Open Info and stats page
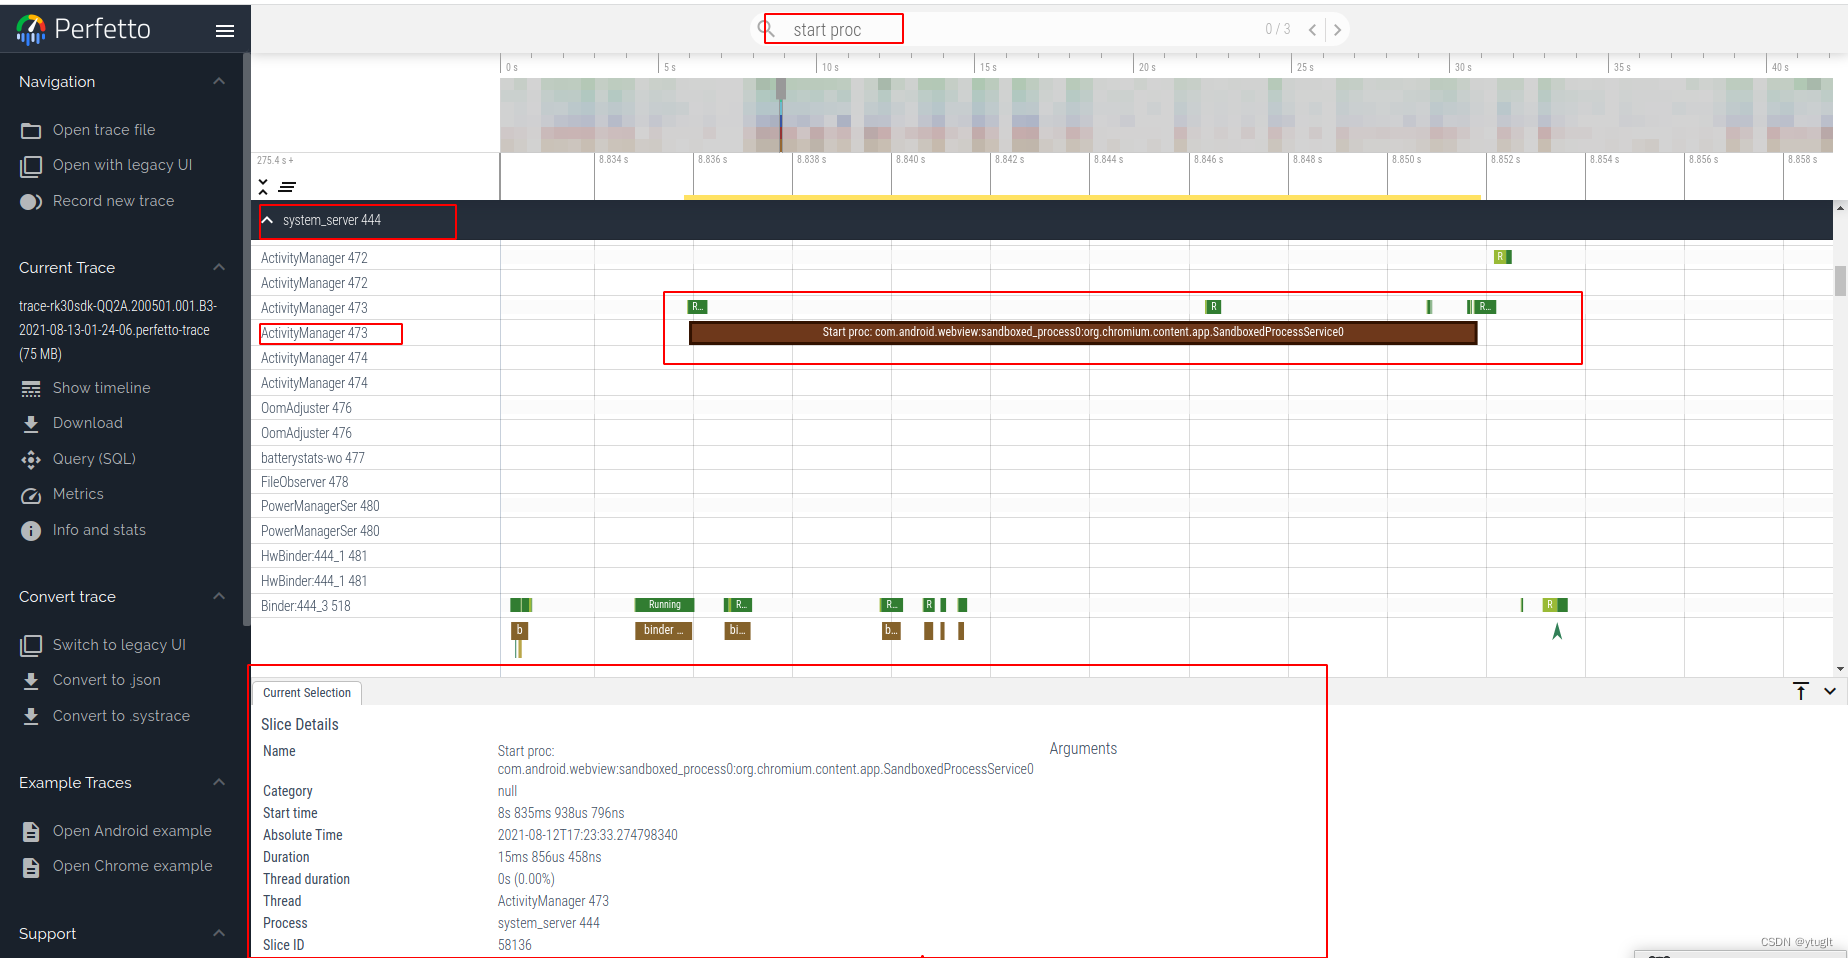 click(x=99, y=530)
